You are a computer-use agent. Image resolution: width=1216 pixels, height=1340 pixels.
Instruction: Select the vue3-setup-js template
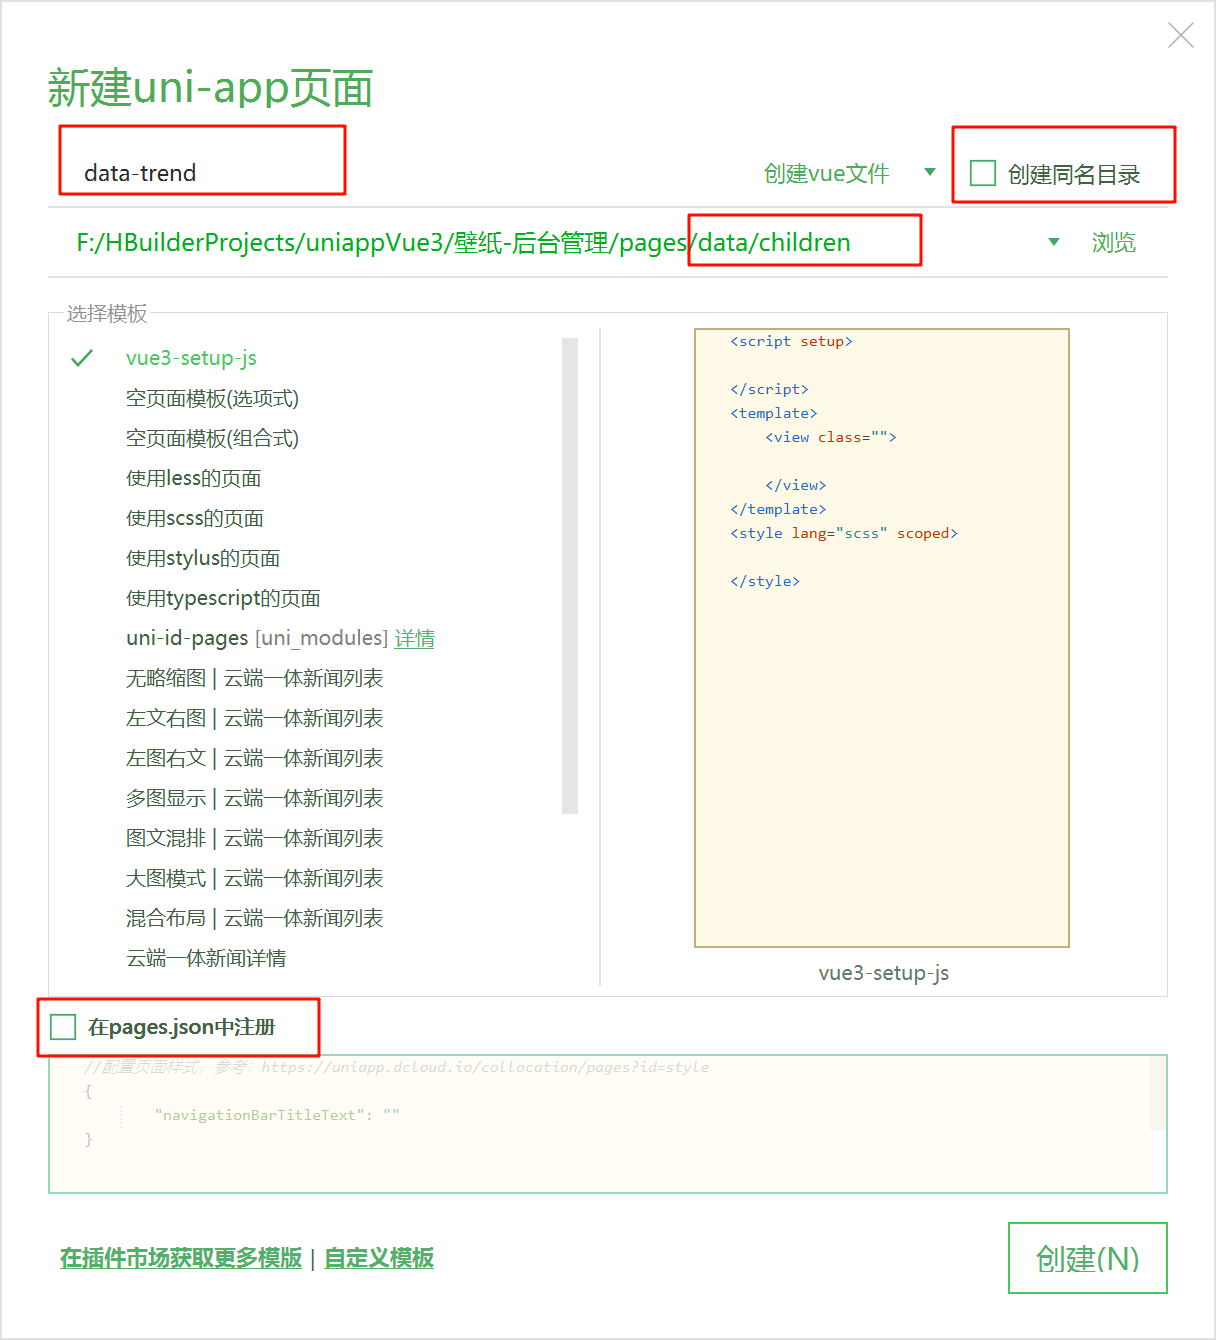[x=191, y=358]
